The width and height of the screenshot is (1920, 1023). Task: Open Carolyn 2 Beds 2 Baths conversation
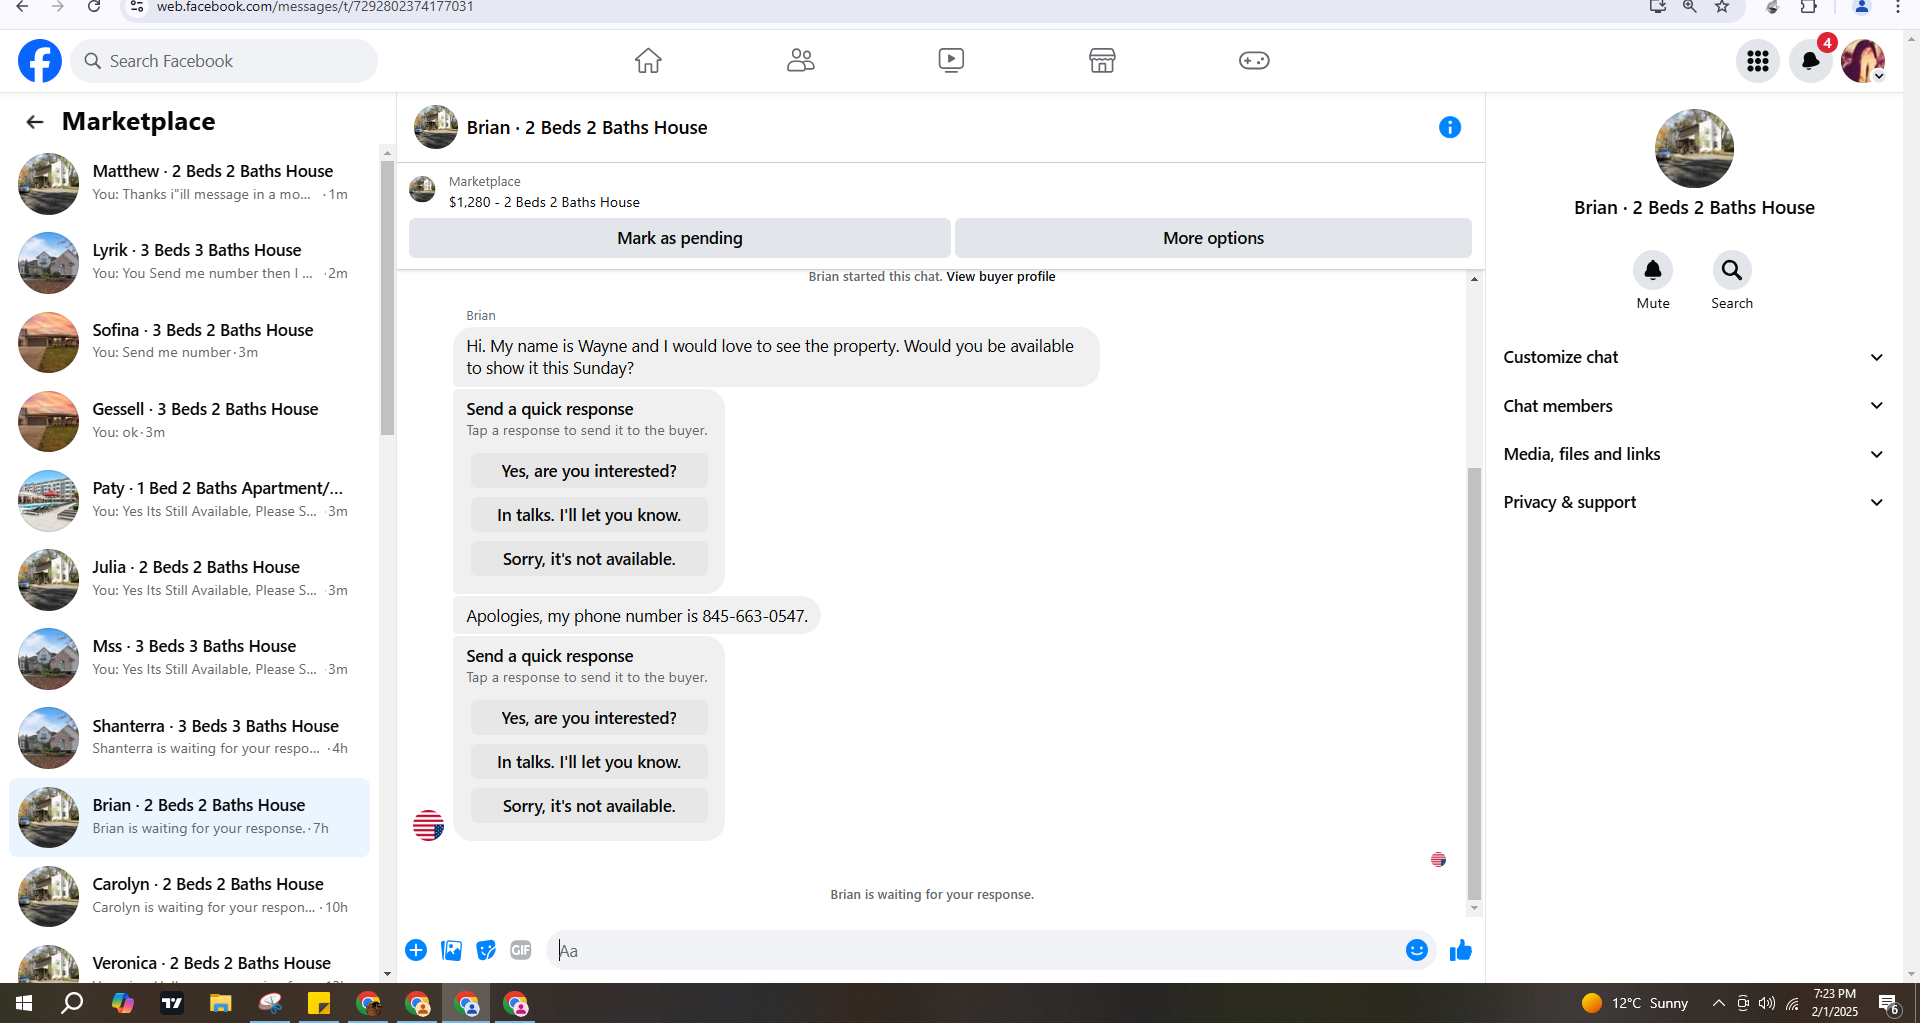coord(189,896)
